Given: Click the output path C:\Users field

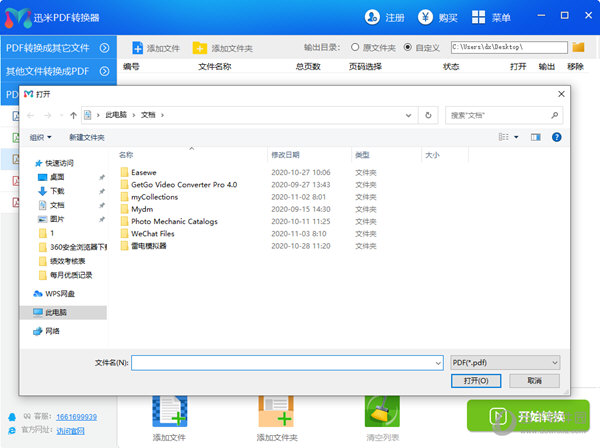Looking at the screenshot, I should (x=509, y=47).
